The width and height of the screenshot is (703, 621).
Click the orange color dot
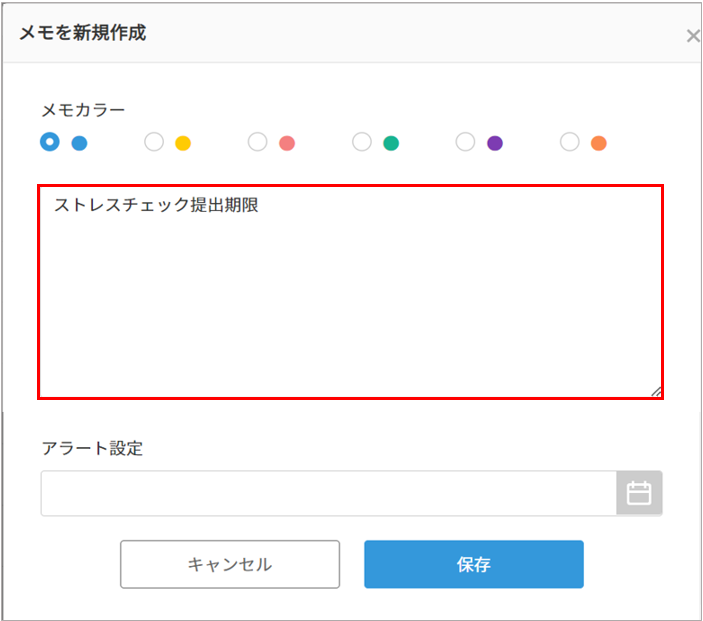pyautogui.click(x=599, y=143)
